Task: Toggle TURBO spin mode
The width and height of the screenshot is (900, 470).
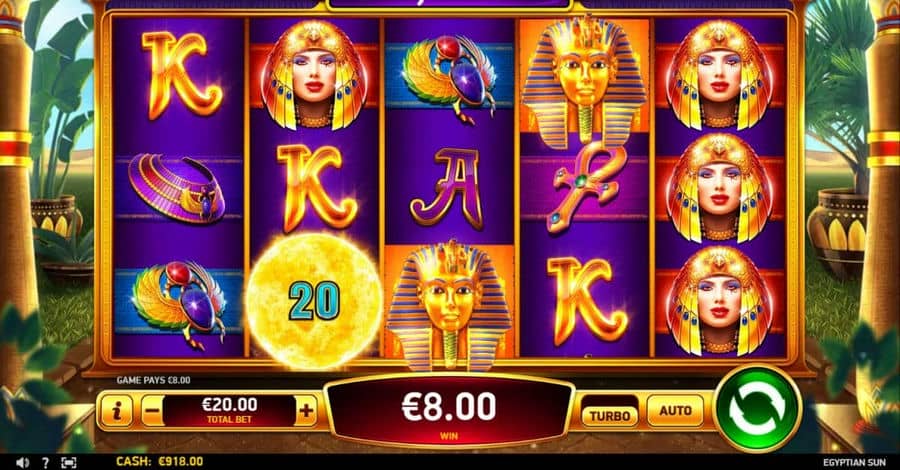Action: point(610,414)
